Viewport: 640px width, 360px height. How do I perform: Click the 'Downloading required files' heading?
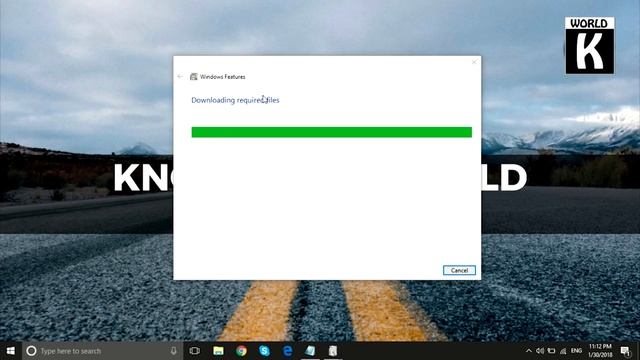coord(235,100)
